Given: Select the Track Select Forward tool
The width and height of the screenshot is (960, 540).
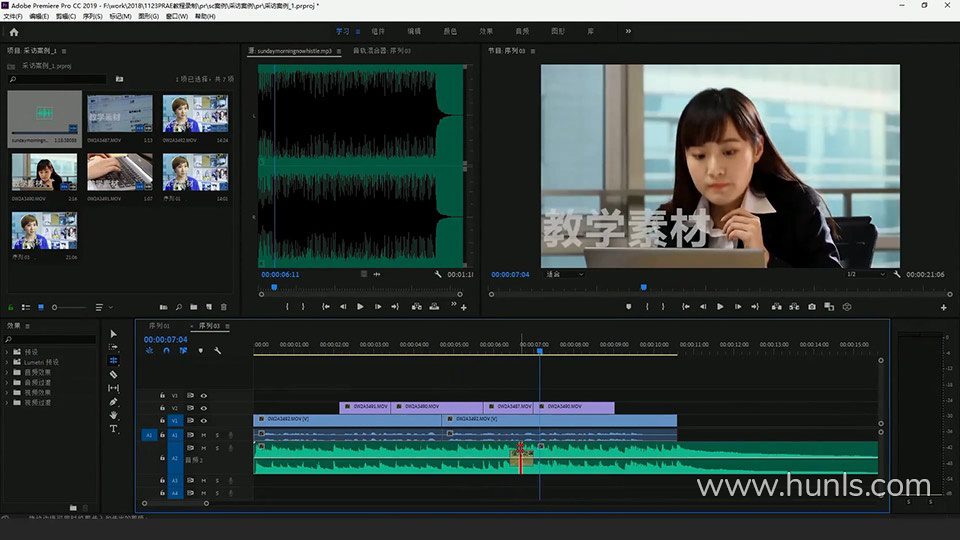Looking at the screenshot, I should pyautogui.click(x=113, y=347).
